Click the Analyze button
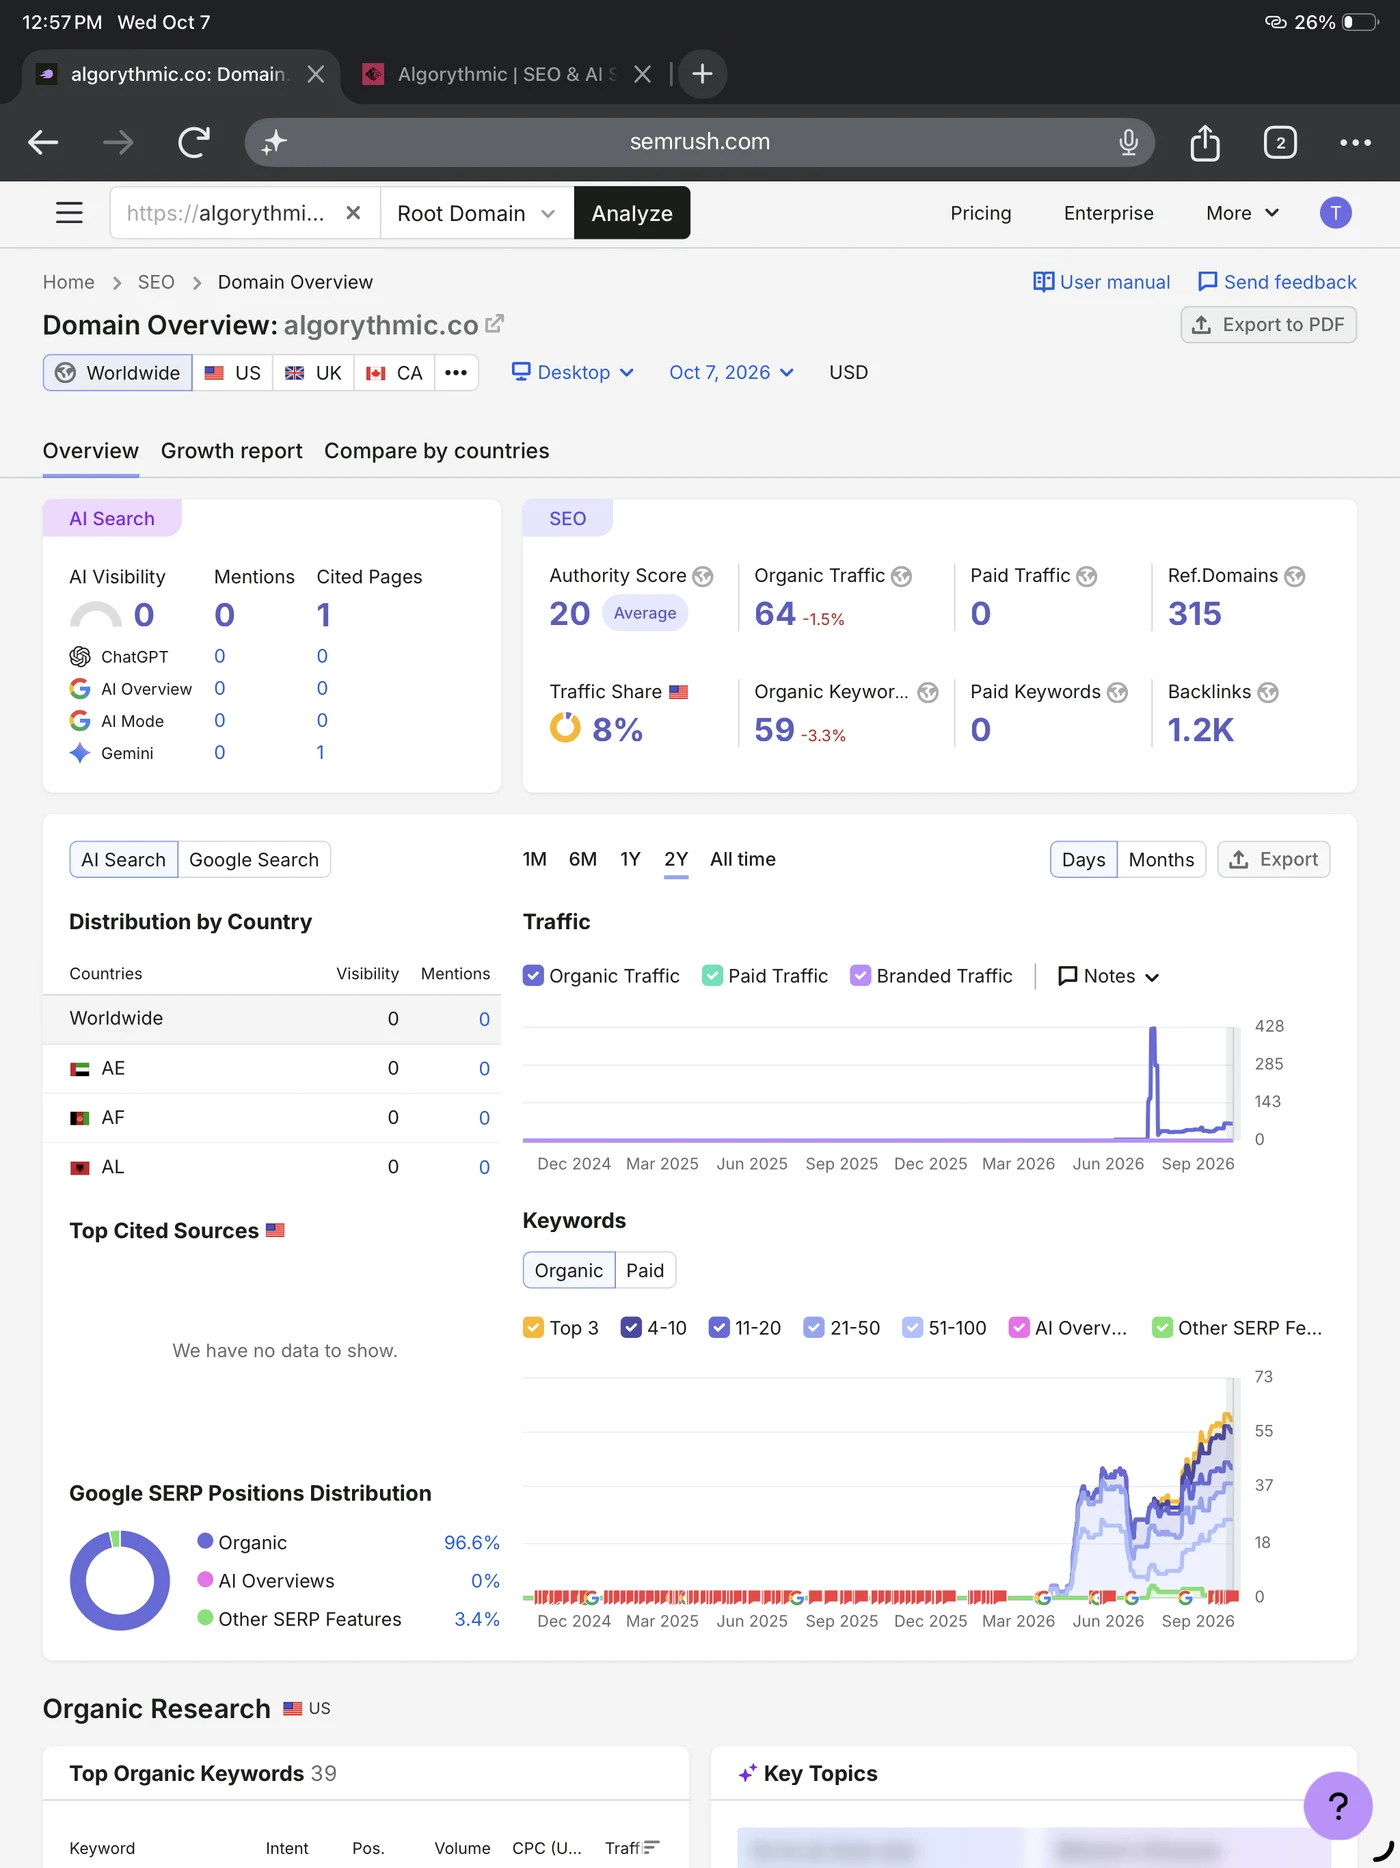 (632, 213)
